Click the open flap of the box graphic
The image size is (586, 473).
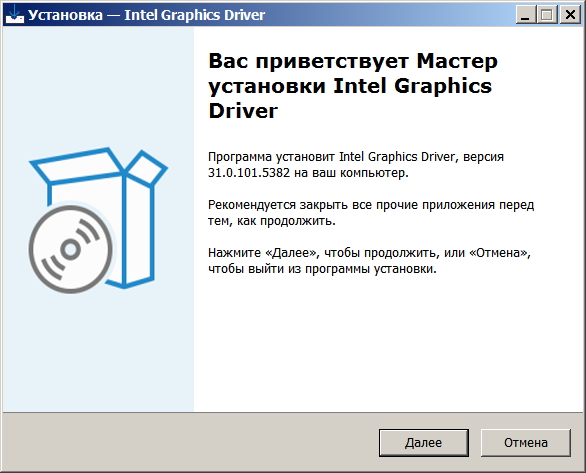tap(147, 168)
